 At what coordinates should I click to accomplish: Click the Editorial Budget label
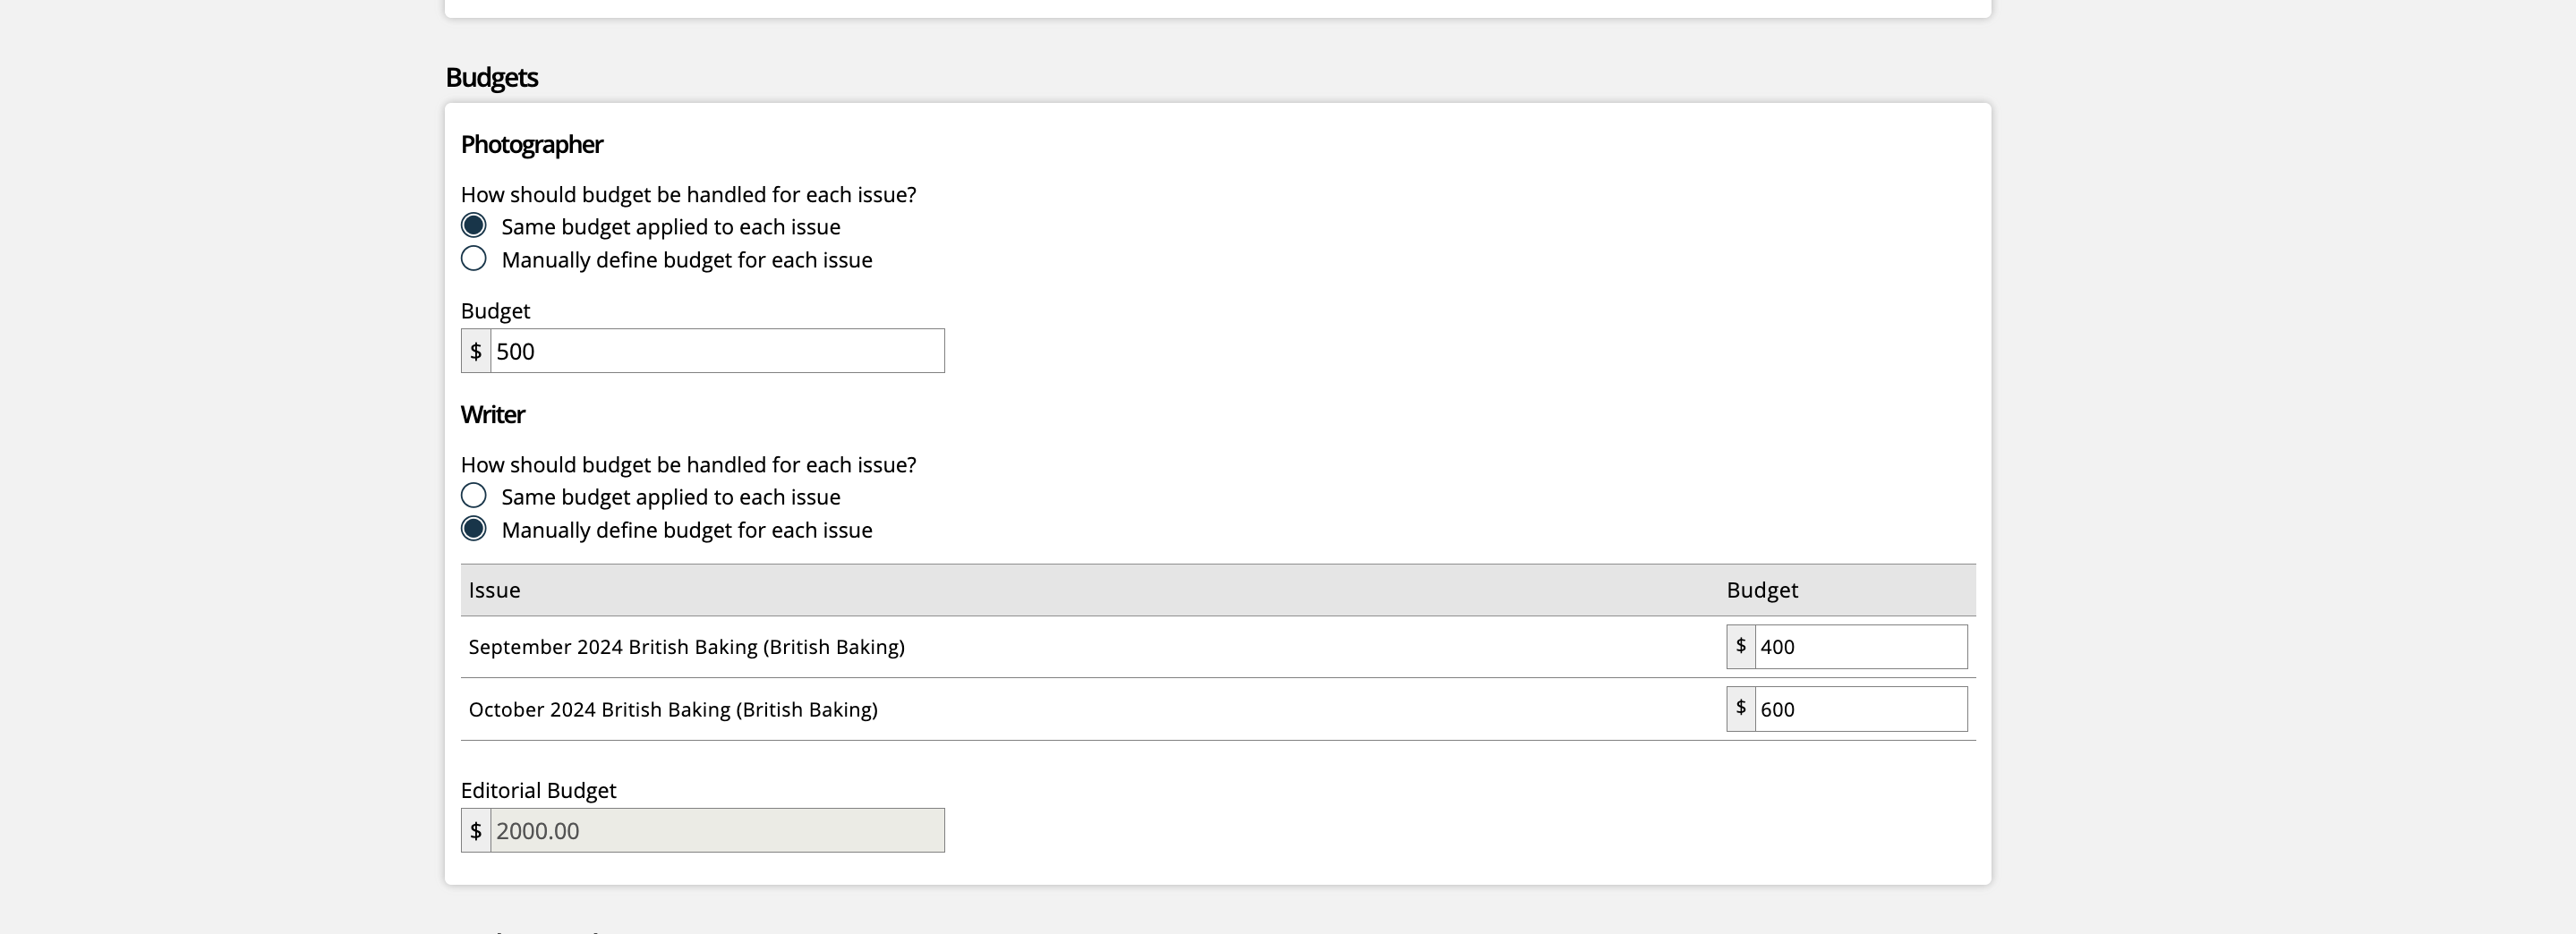click(538, 790)
